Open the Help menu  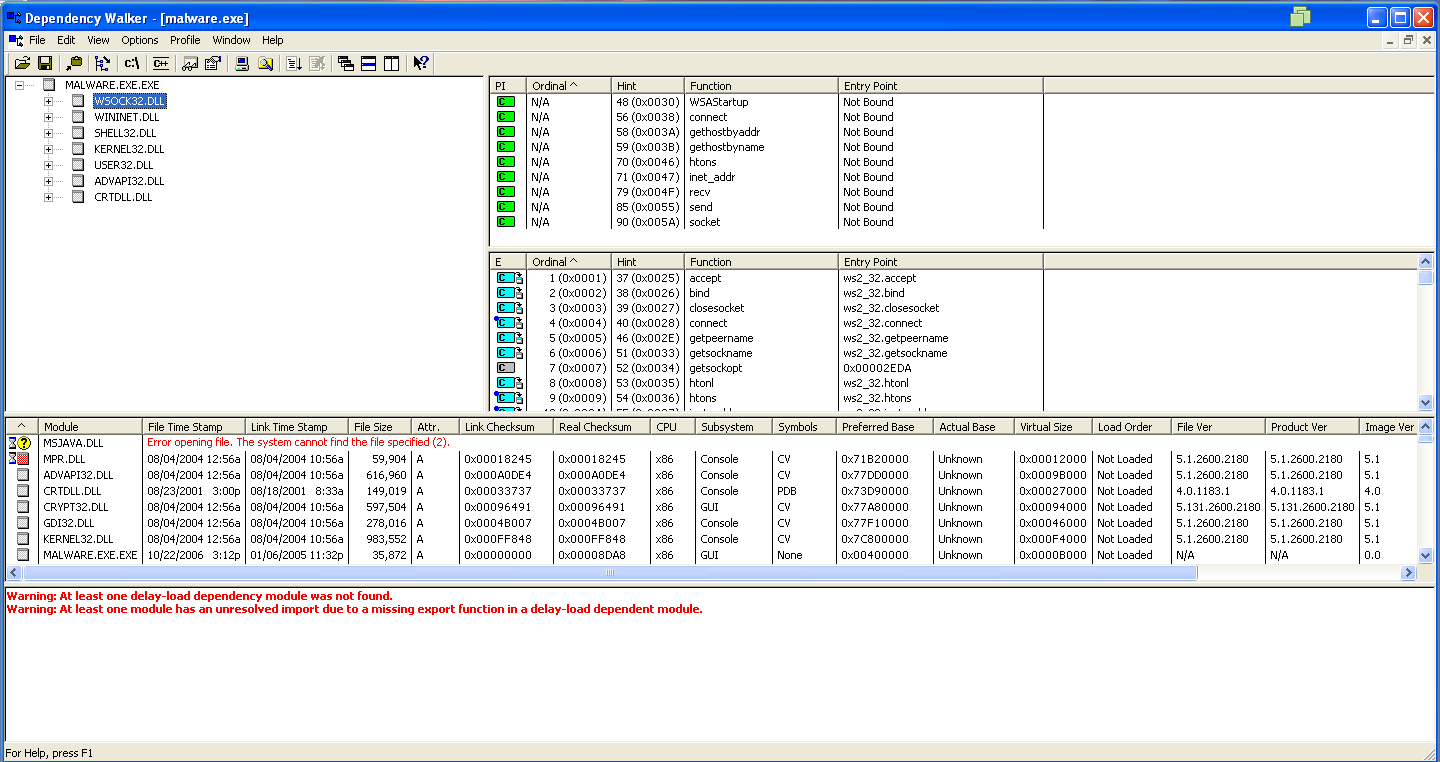[273, 40]
